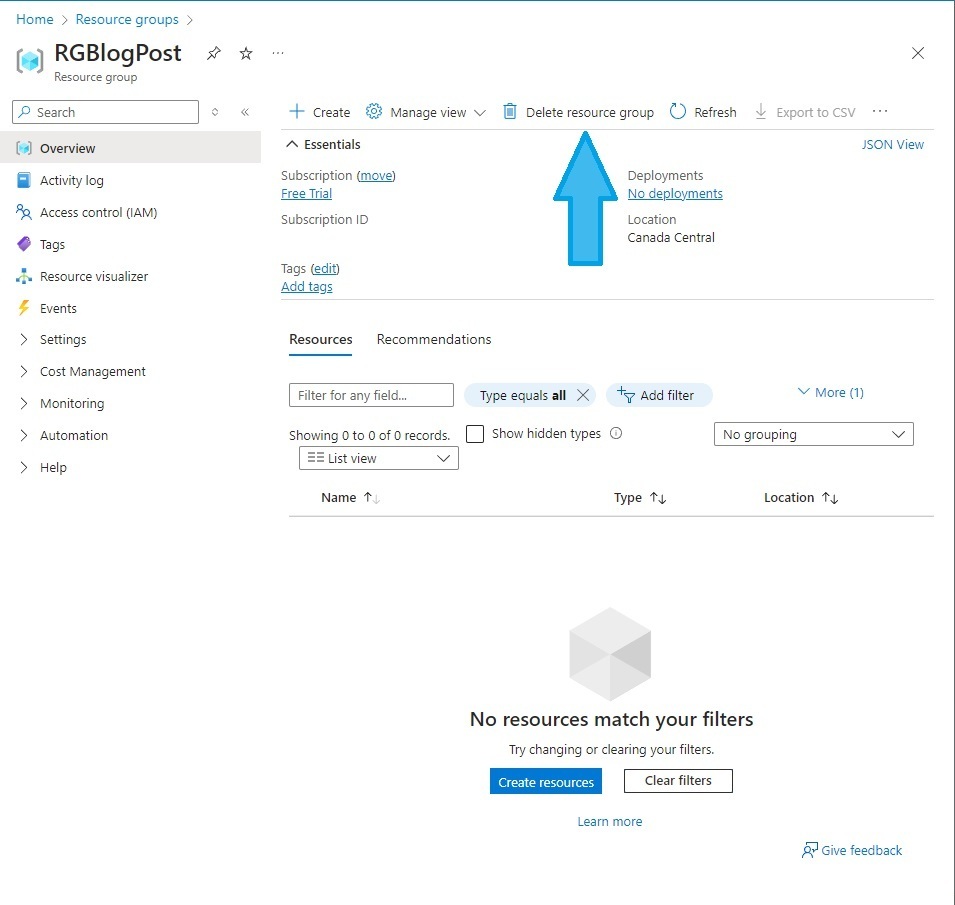Sort by Location column
This screenshot has width=955, height=905.
pyautogui.click(x=801, y=498)
